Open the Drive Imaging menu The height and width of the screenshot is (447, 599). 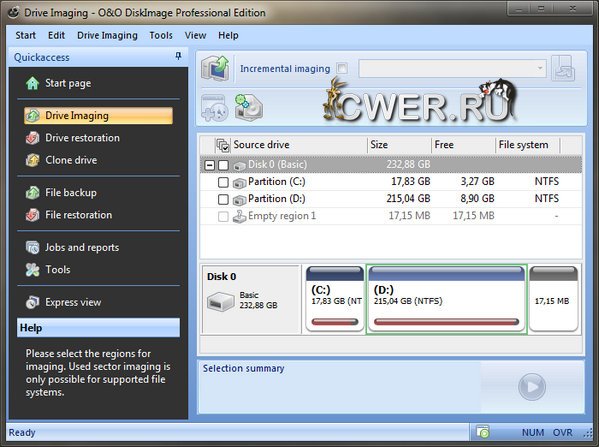(x=107, y=35)
